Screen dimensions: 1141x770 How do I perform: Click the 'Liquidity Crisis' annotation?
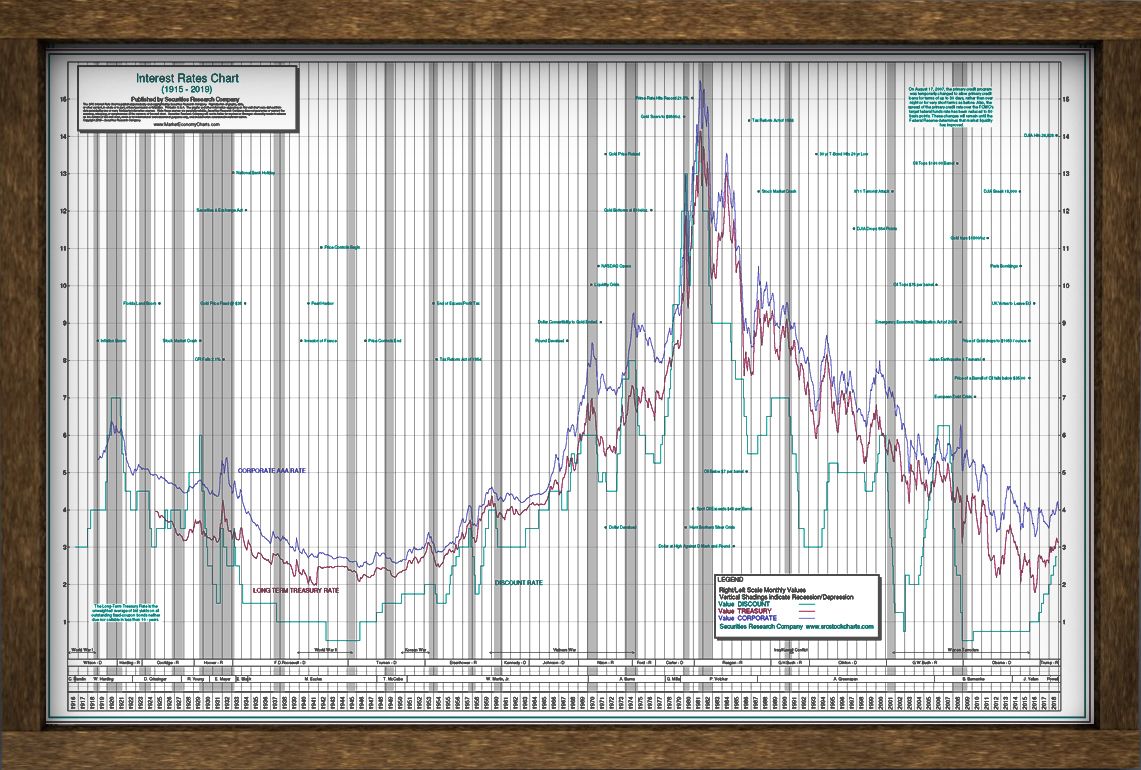(x=605, y=285)
